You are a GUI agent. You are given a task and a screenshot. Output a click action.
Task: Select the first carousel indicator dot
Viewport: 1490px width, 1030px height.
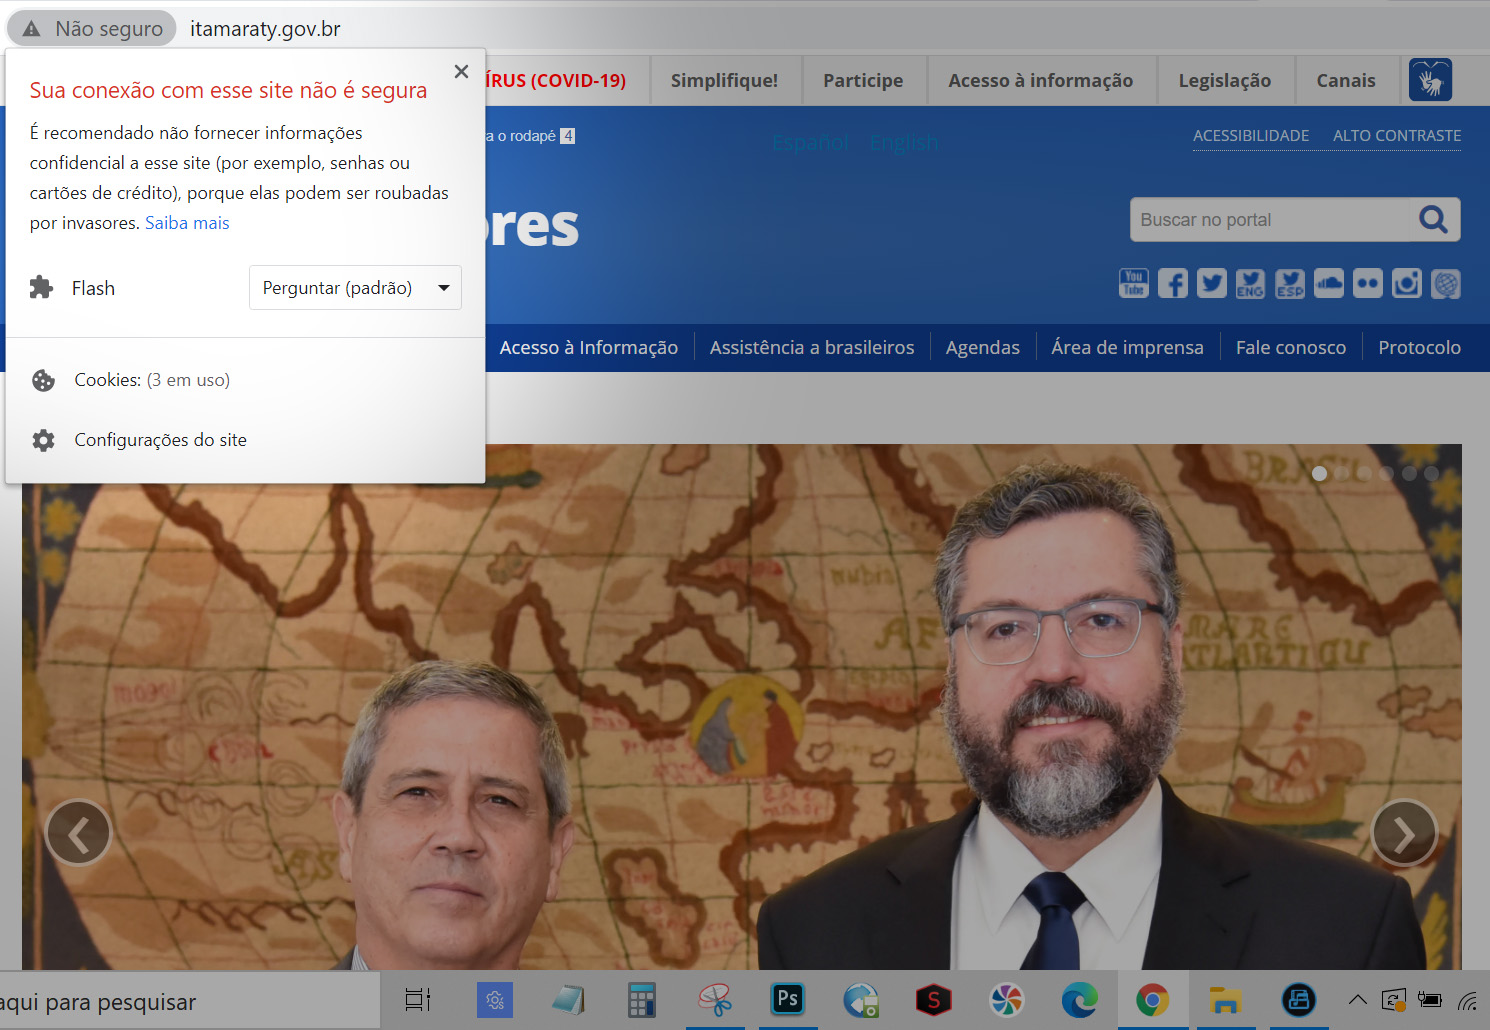click(x=1320, y=473)
